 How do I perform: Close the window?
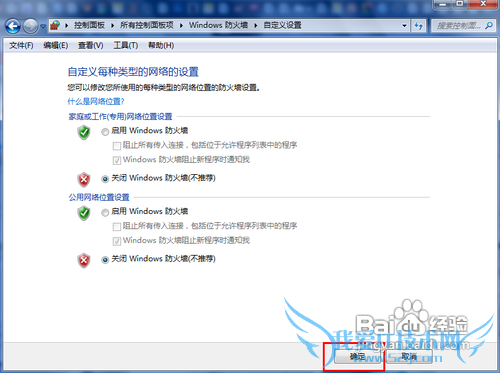pyautogui.click(x=483, y=4)
